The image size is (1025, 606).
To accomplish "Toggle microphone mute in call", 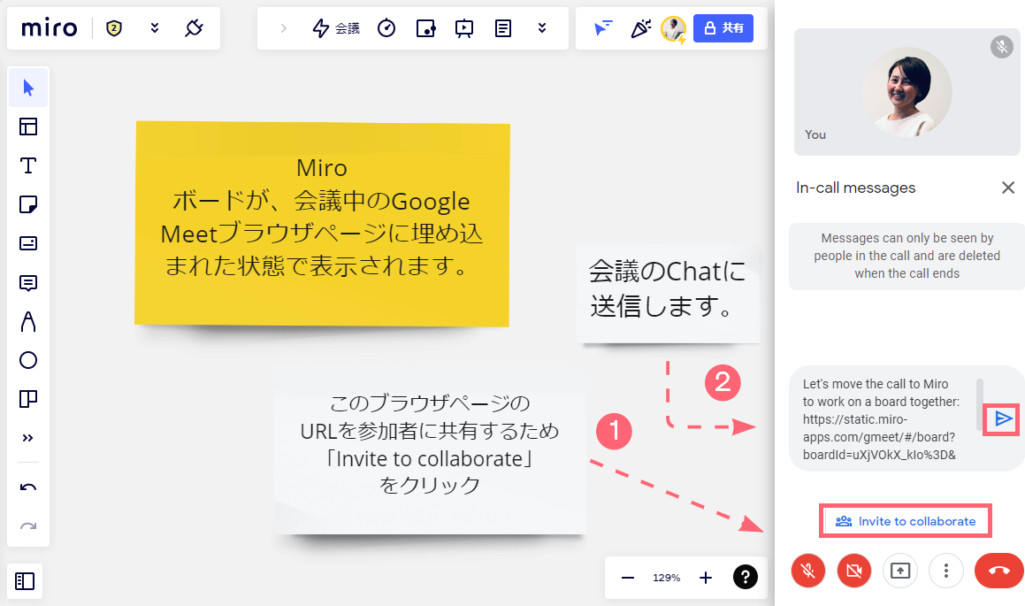I will 808,571.
